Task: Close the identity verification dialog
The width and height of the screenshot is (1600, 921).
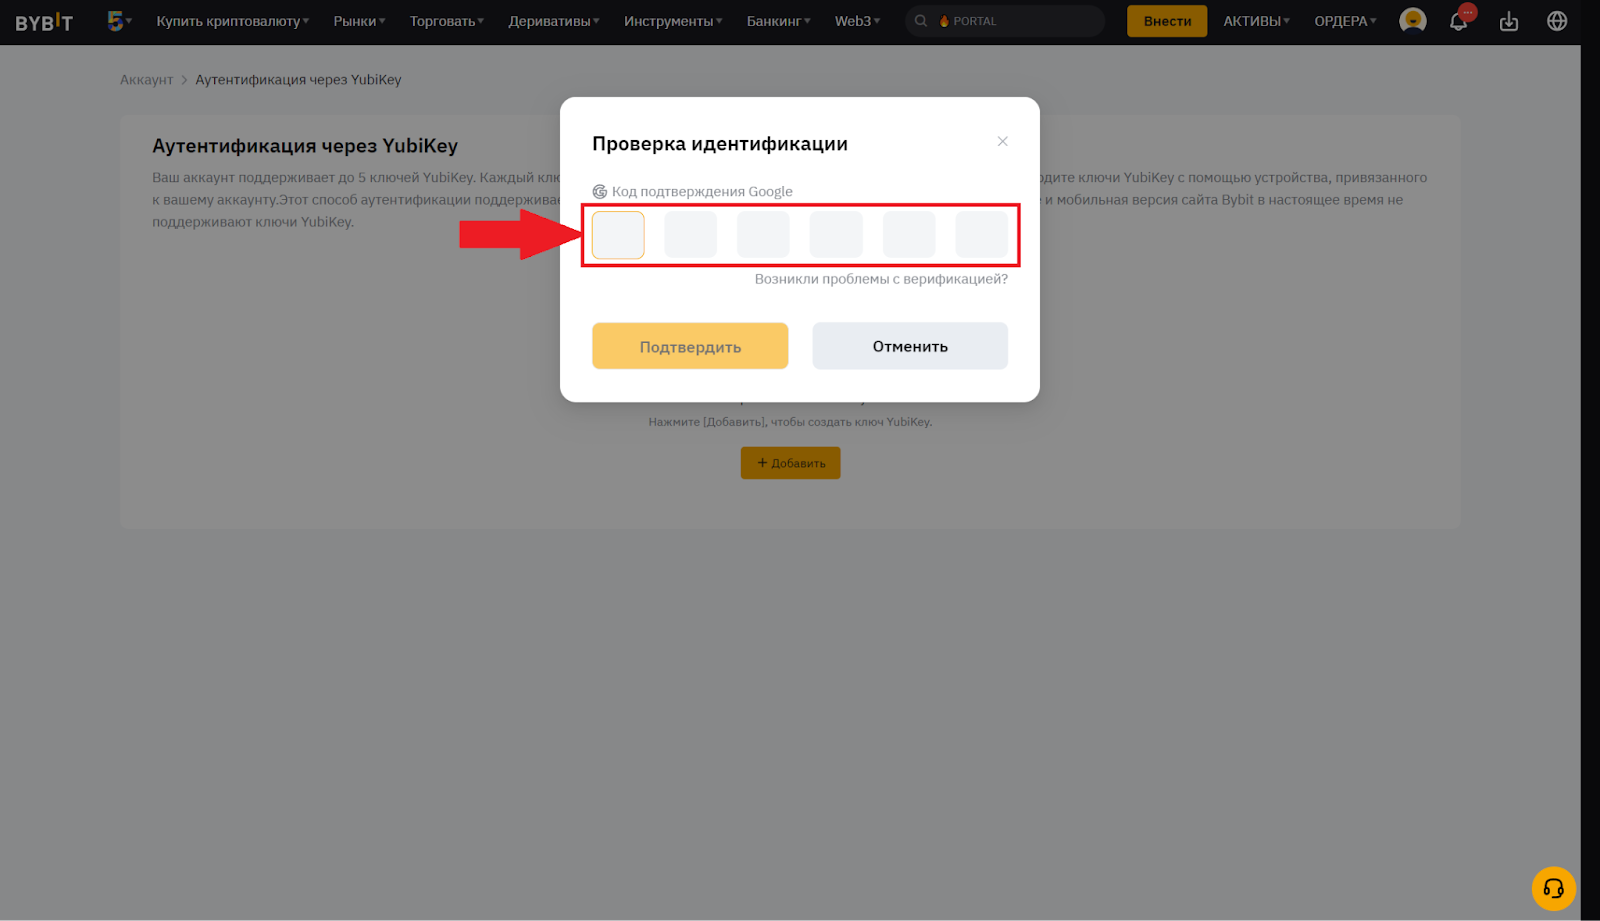Action: pyautogui.click(x=1002, y=142)
